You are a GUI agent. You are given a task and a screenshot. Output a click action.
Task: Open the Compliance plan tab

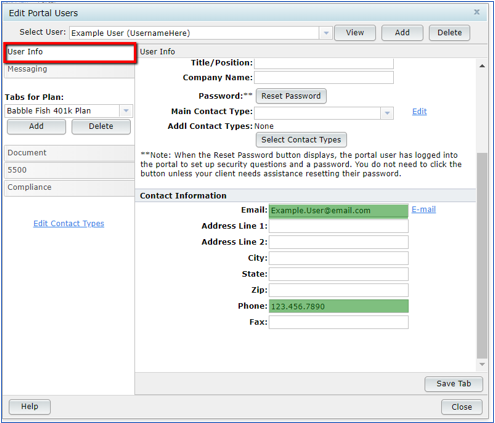pos(69,188)
